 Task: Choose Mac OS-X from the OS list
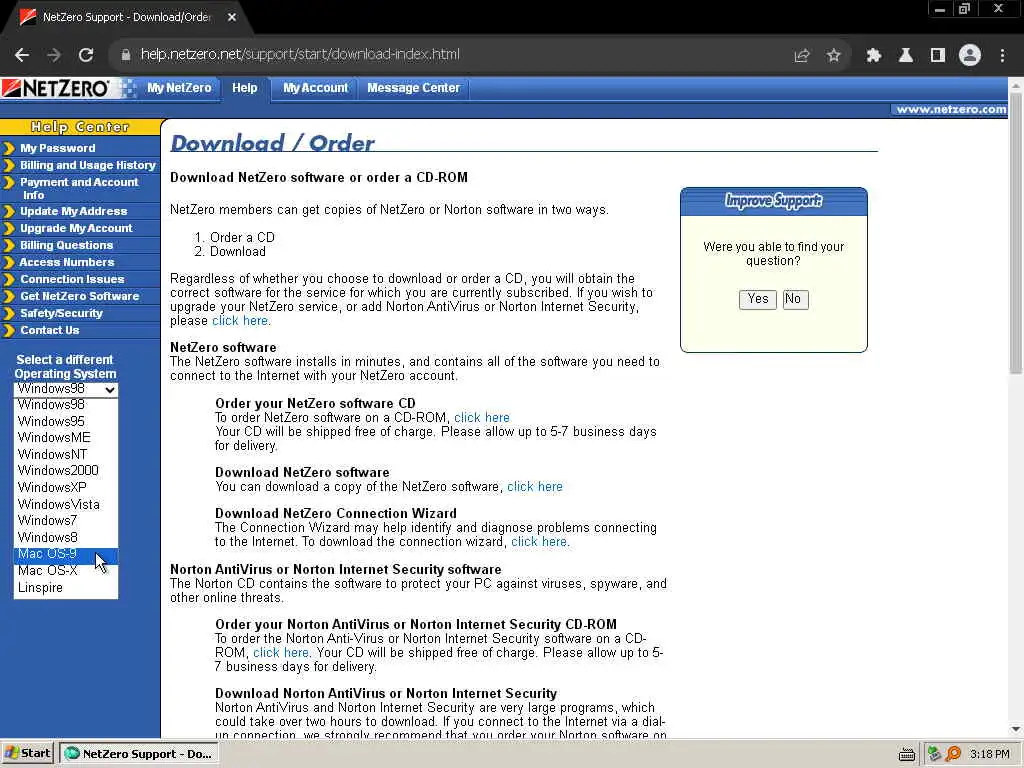click(x=65, y=571)
